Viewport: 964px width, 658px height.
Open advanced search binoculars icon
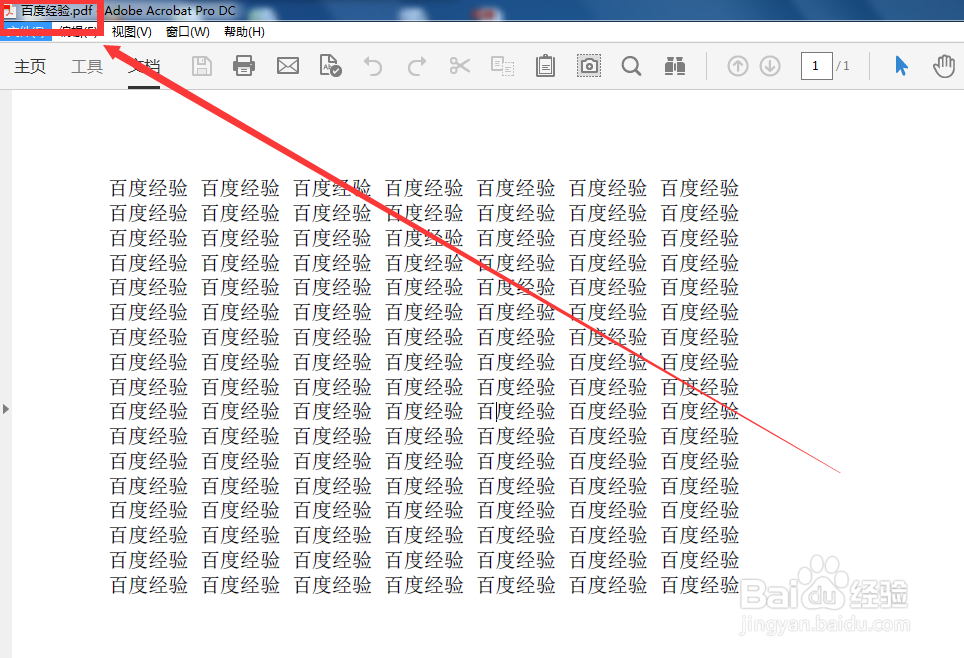[675, 66]
